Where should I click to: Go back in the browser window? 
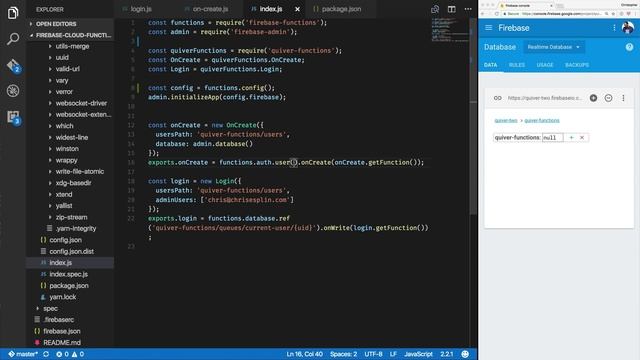pyautogui.click(x=483, y=13)
